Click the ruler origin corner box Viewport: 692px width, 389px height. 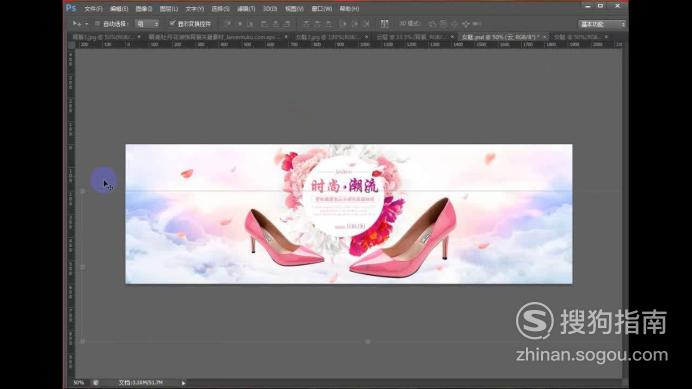(71, 45)
